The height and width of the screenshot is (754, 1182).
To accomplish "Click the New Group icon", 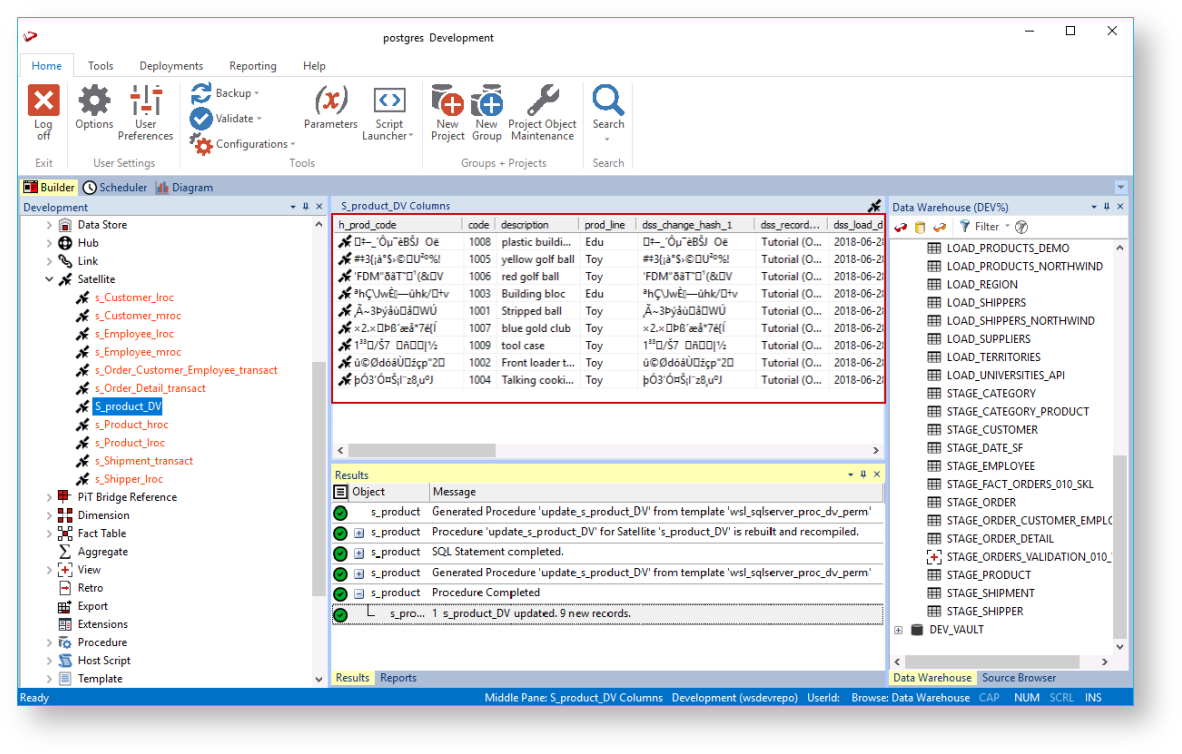I will point(487,100).
